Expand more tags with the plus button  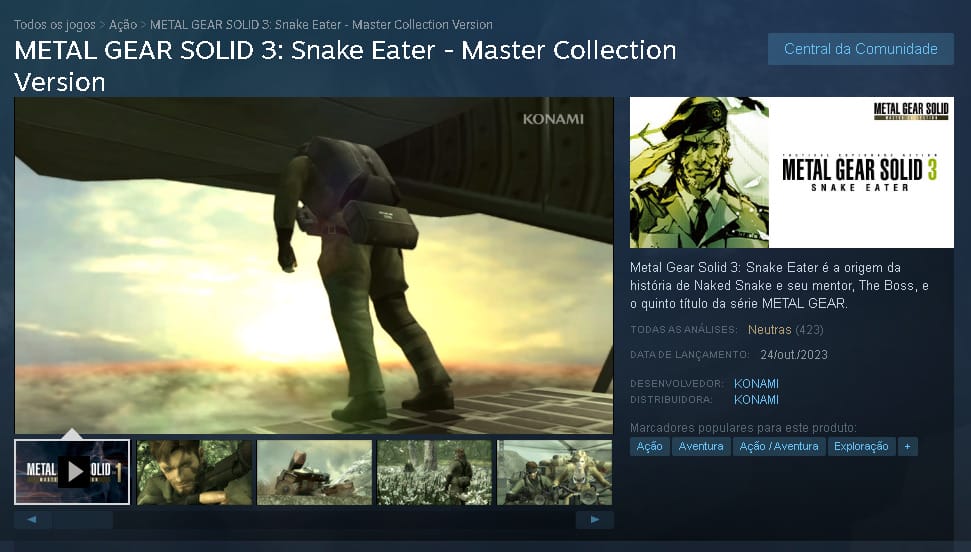coord(907,446)
